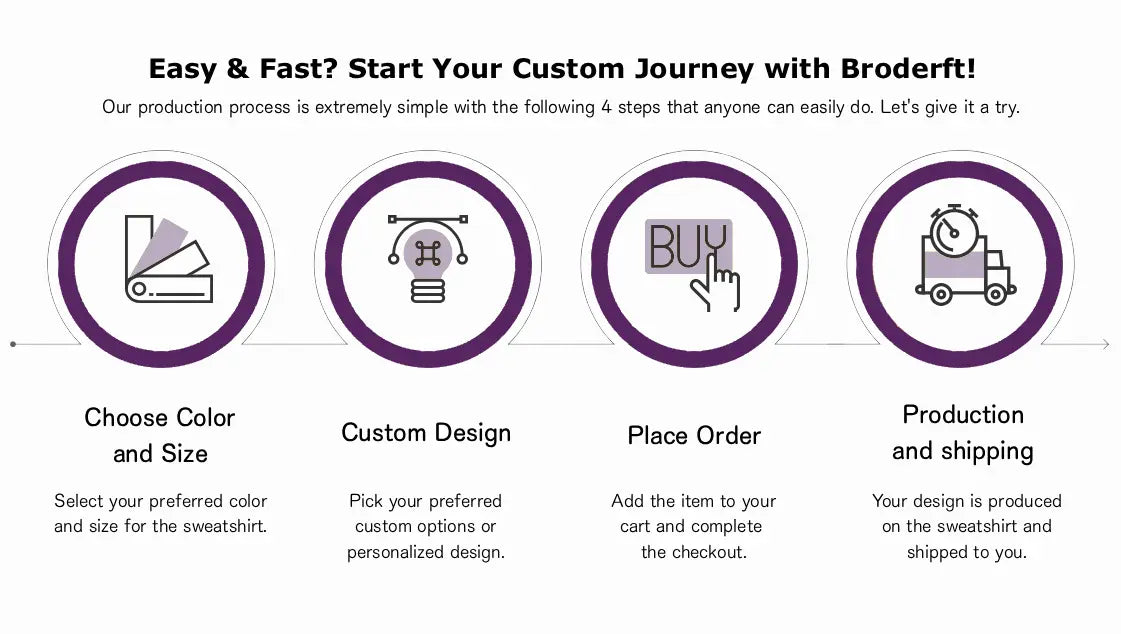Click the lightbulb design icon
This screenshot has height=634, width=1121.
pyautogui.click(x=428, y=259)
